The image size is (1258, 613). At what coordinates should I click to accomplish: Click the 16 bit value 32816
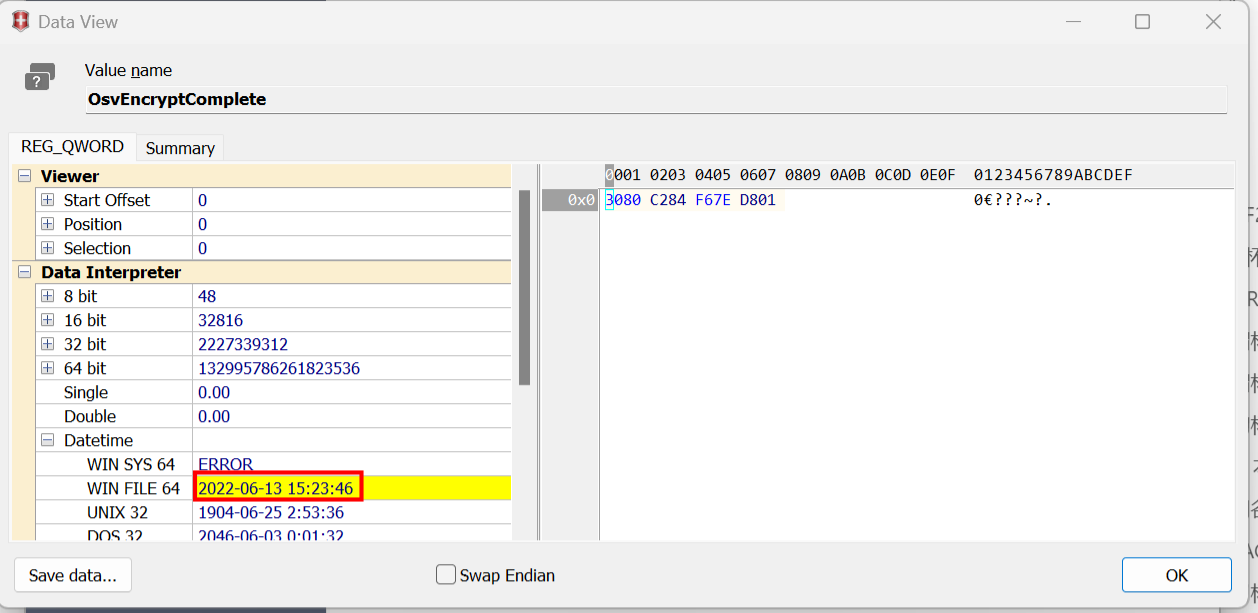[221, 320]
